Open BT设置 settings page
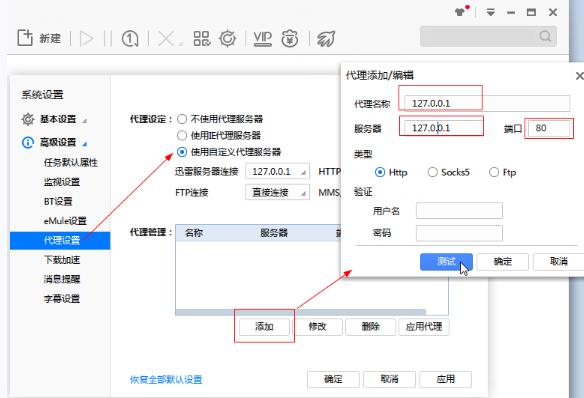584x398 pixels. [58, 201]
